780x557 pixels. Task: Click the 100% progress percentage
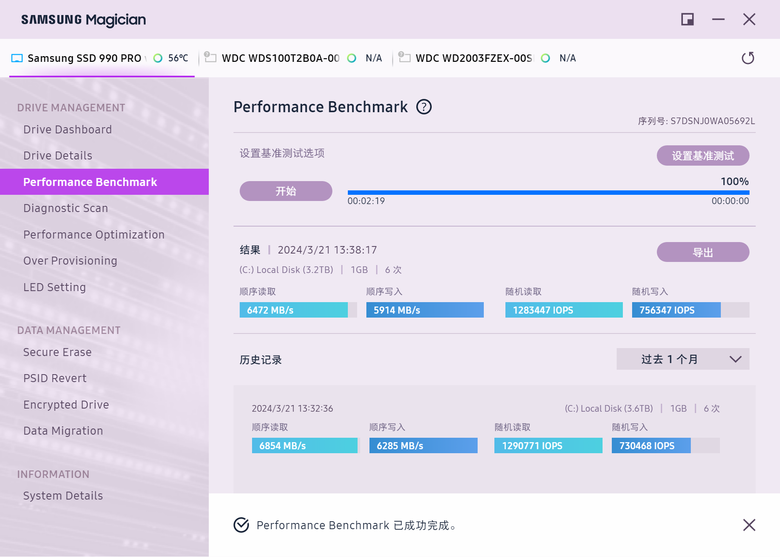tap(735, 182)
